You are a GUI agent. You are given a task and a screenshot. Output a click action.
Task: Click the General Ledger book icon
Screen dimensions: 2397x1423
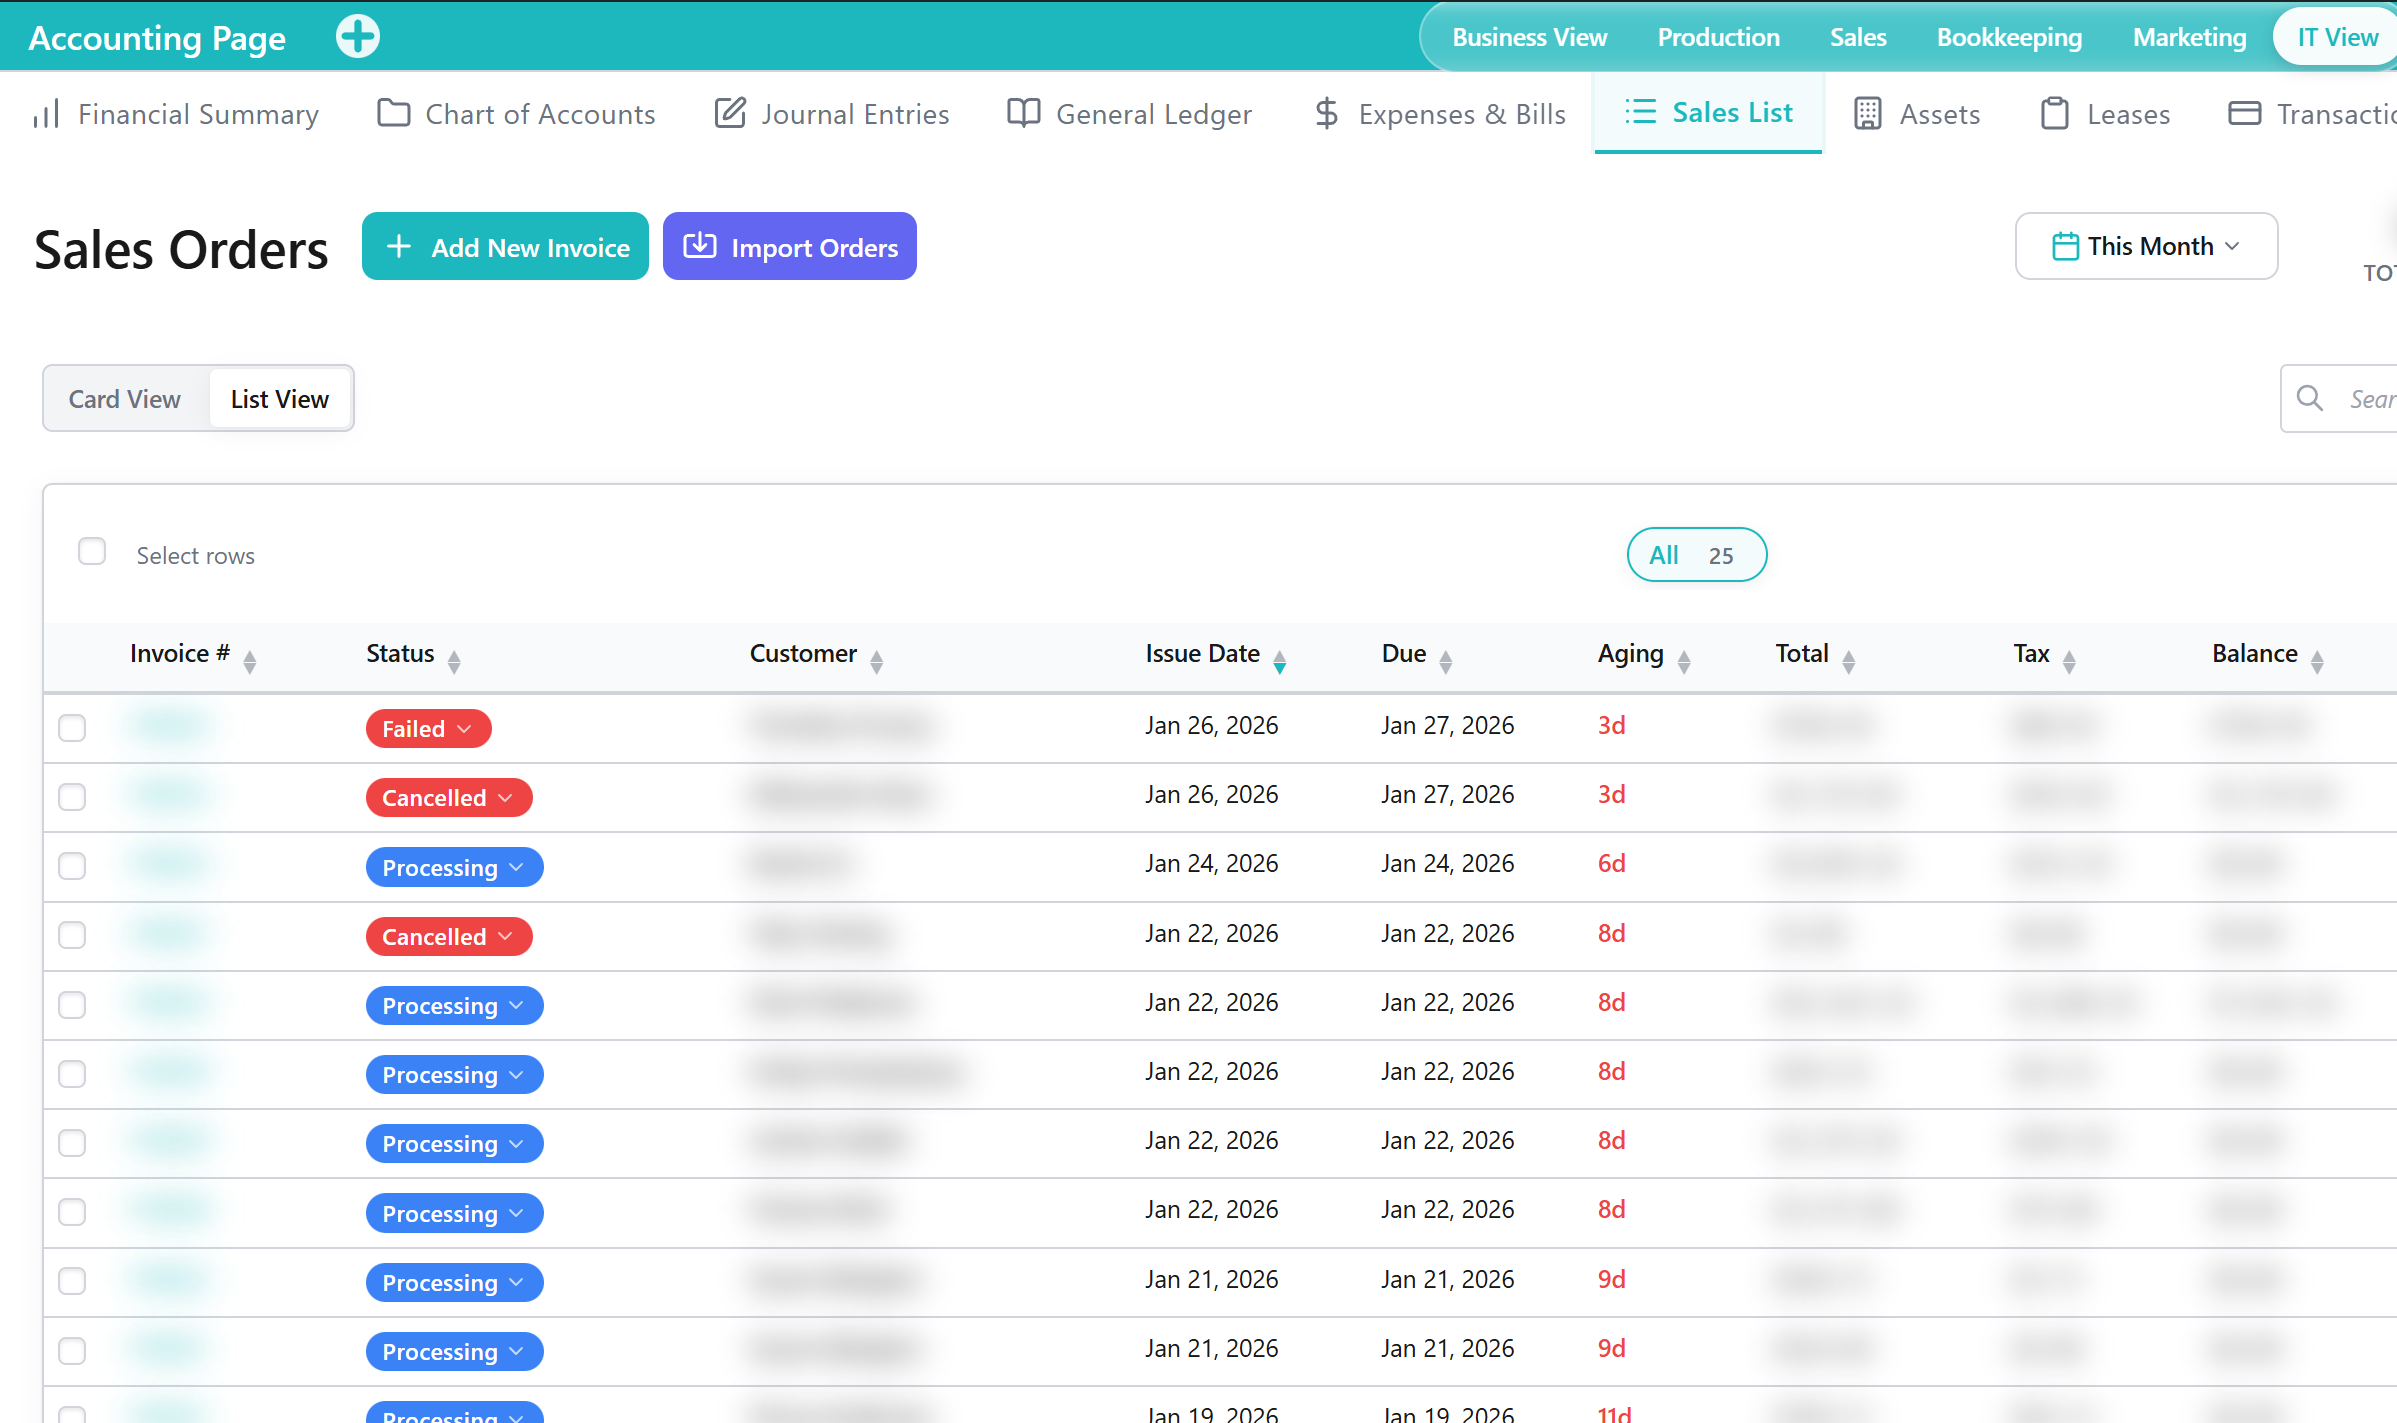pos(1023,113)
